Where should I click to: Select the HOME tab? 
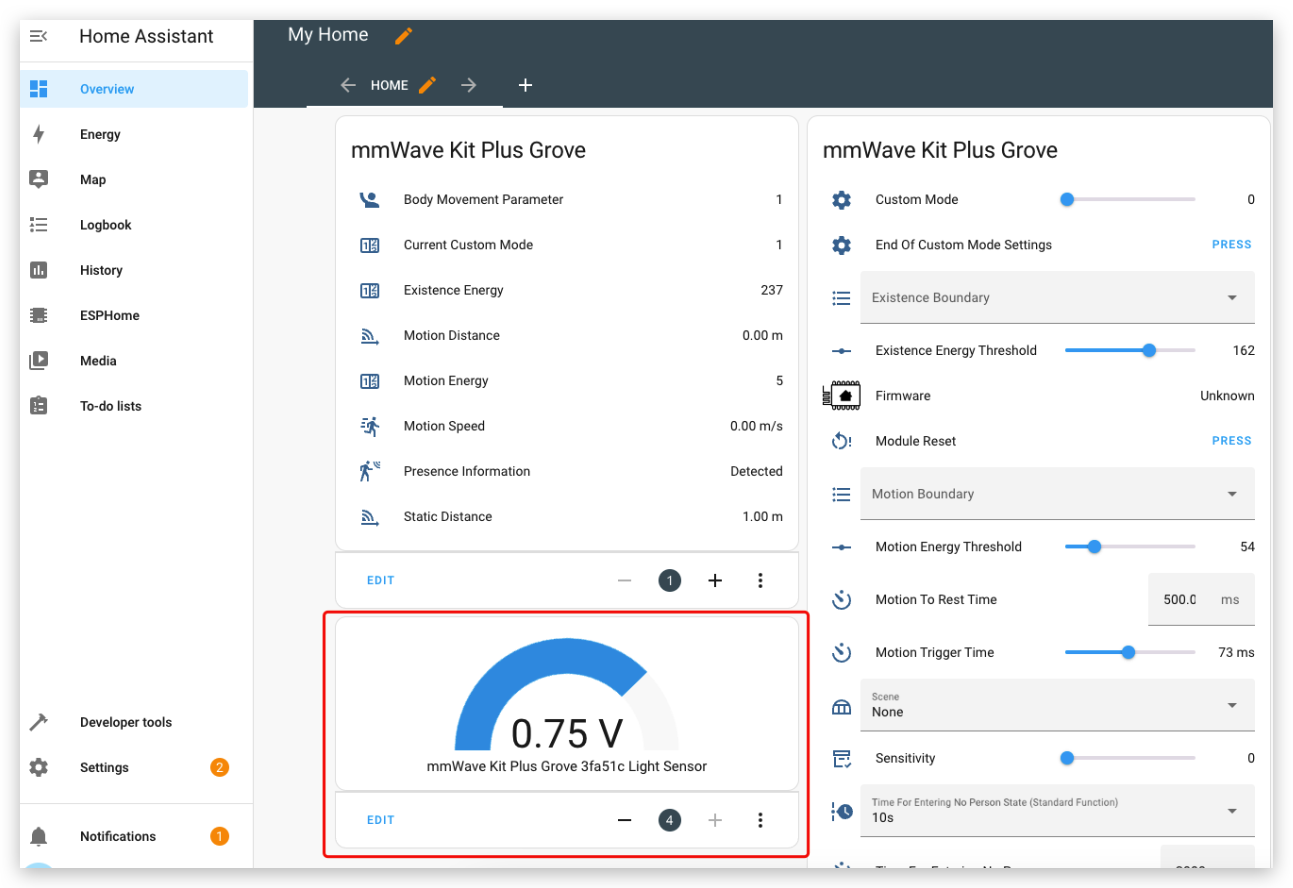click(389, 86)
